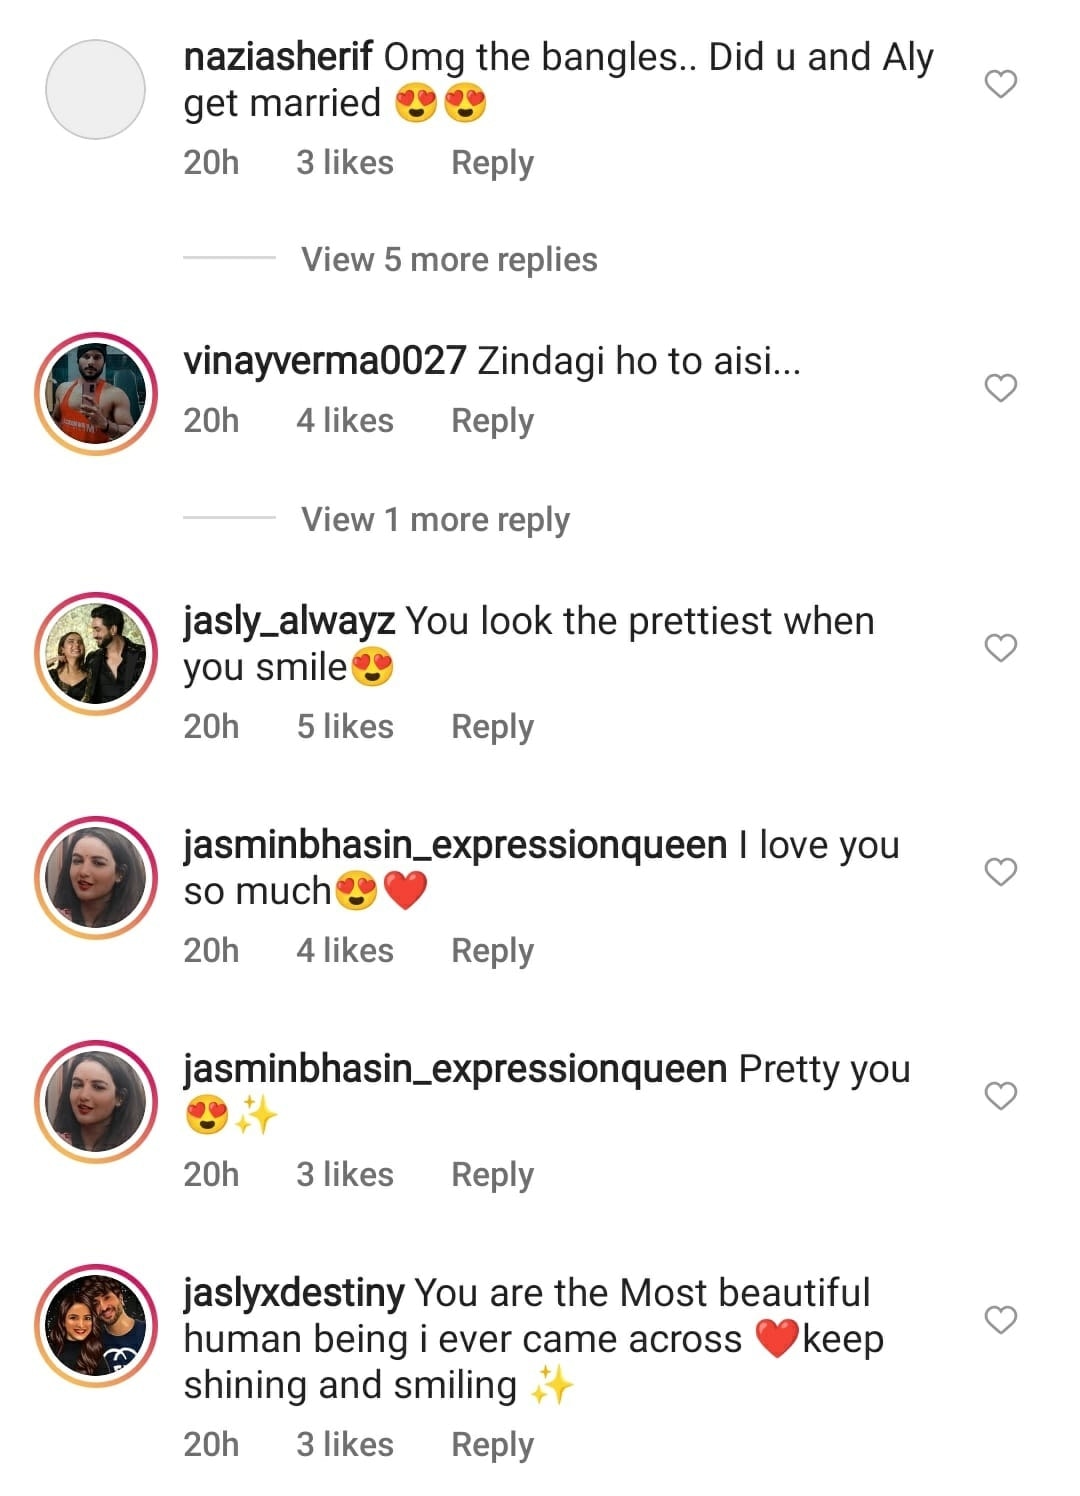Screen dimensions: 1080x1496
Task: Open naziasherif's blank profile avatar
Action: [x=96, y=90]
